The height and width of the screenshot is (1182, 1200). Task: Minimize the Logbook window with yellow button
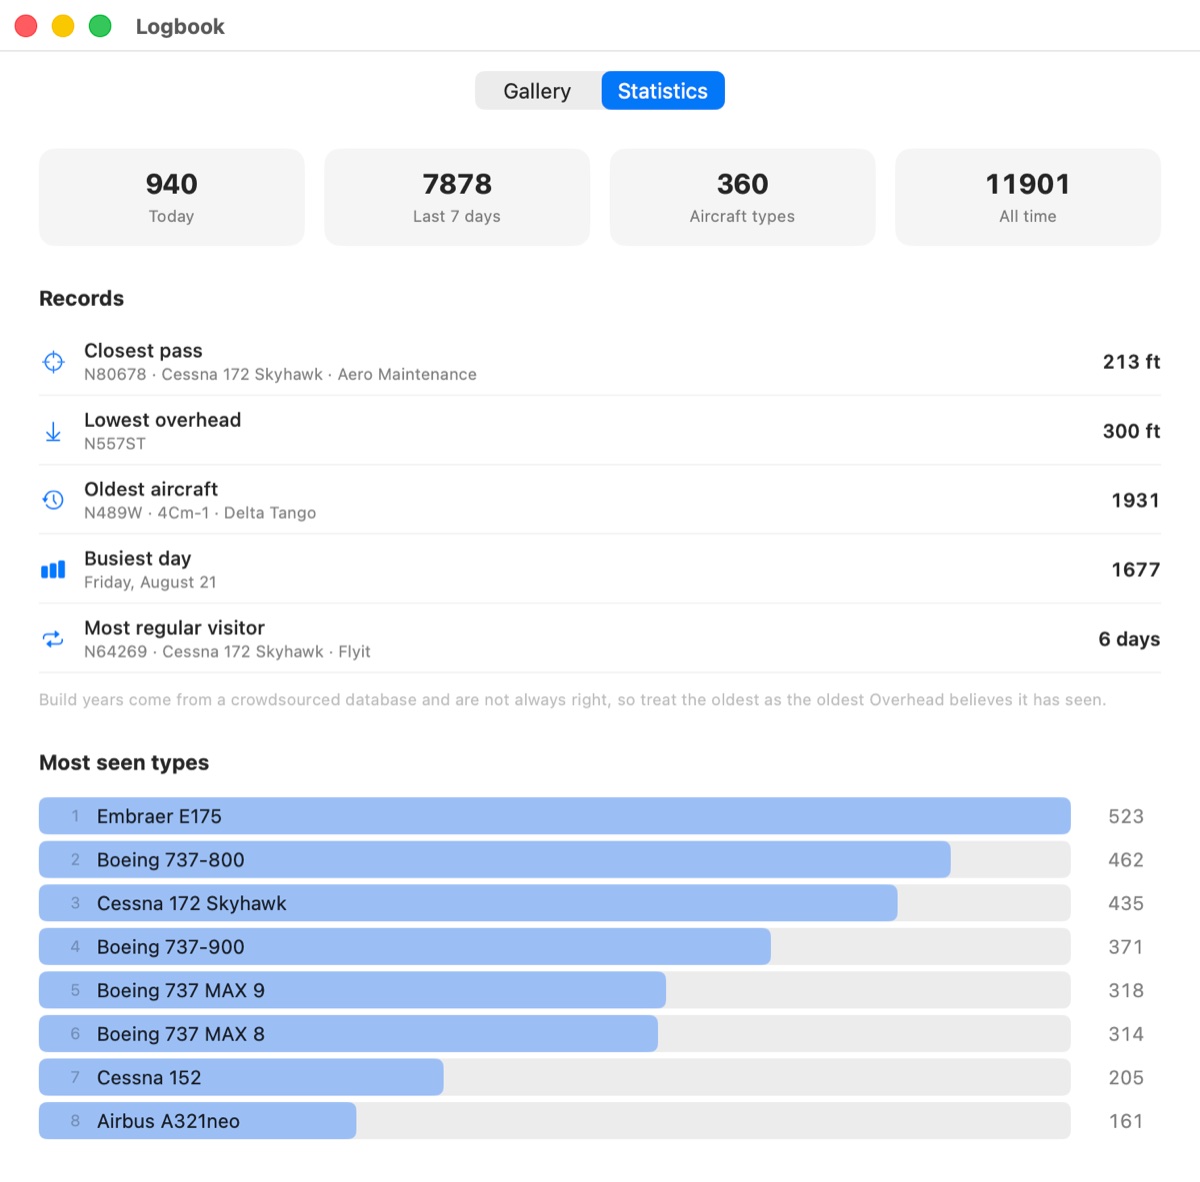[63, 26]
